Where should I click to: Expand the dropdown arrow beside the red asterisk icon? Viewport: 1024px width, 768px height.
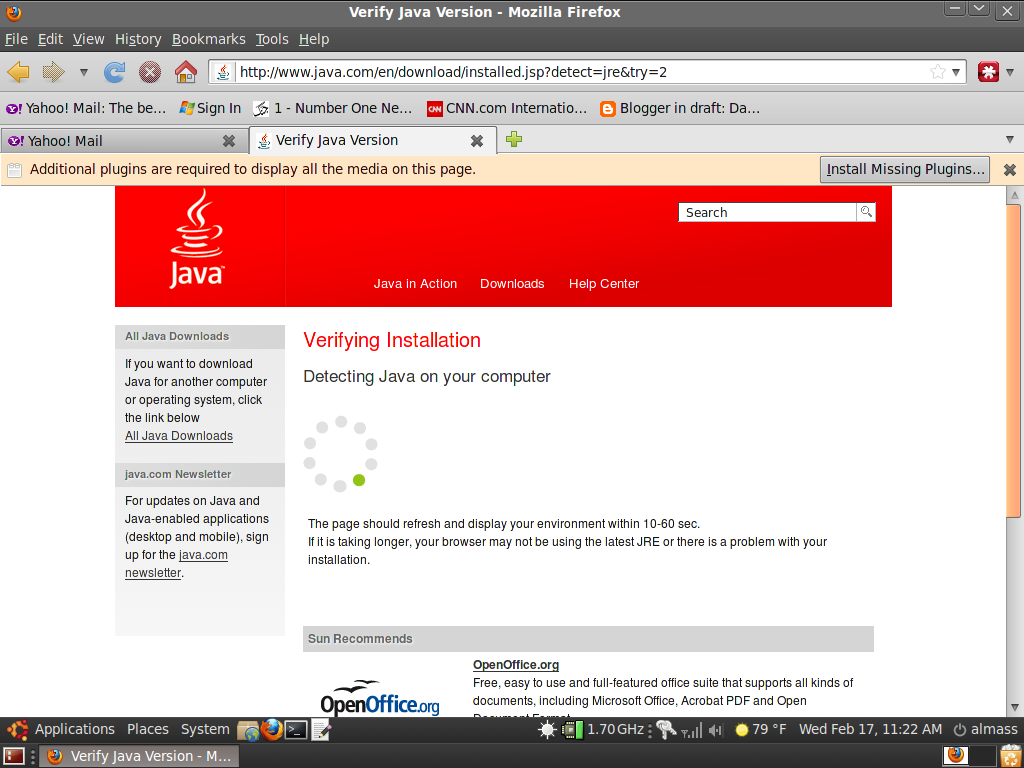click(1010, 72)
